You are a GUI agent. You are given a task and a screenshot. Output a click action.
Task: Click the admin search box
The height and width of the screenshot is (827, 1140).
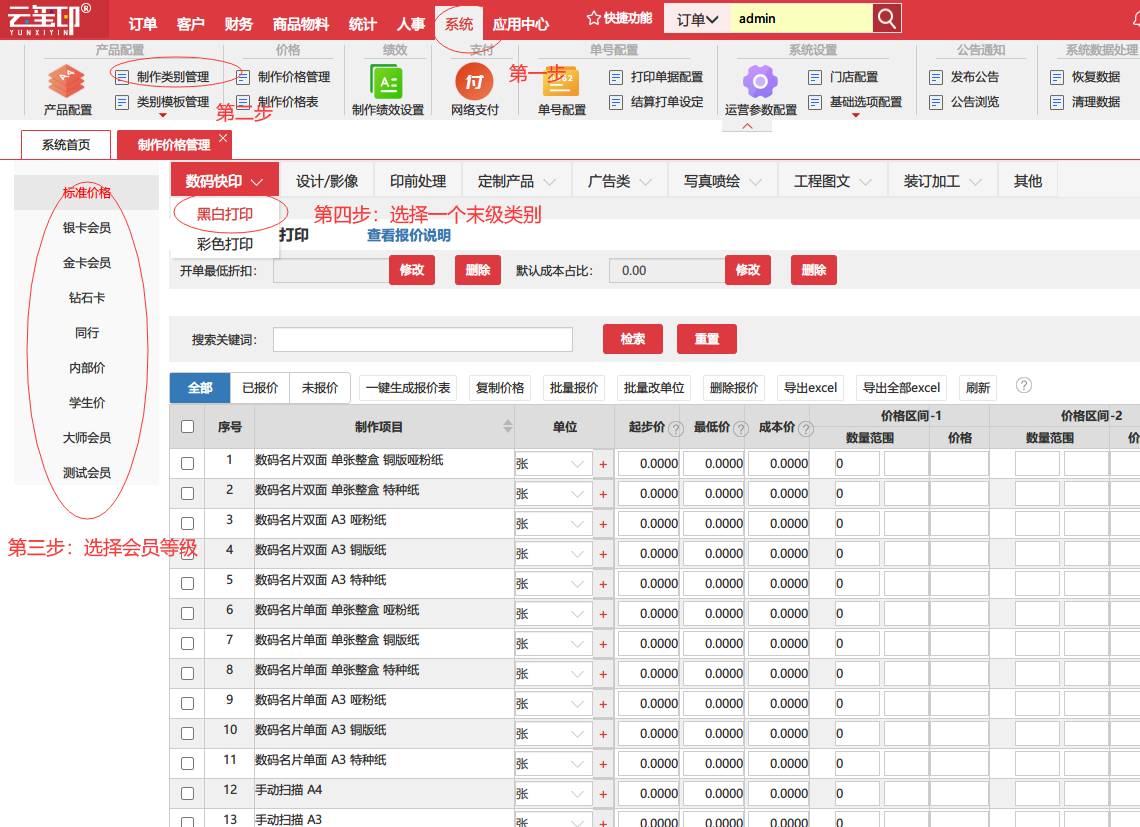801,19
